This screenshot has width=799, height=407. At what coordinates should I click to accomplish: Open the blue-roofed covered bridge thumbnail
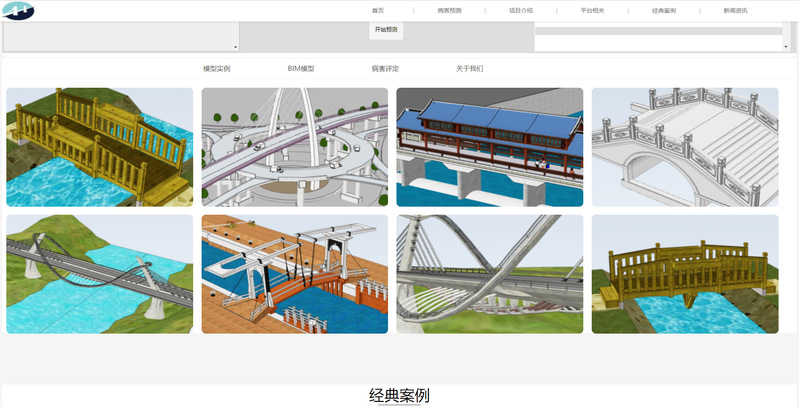click(x=489, y=147)
